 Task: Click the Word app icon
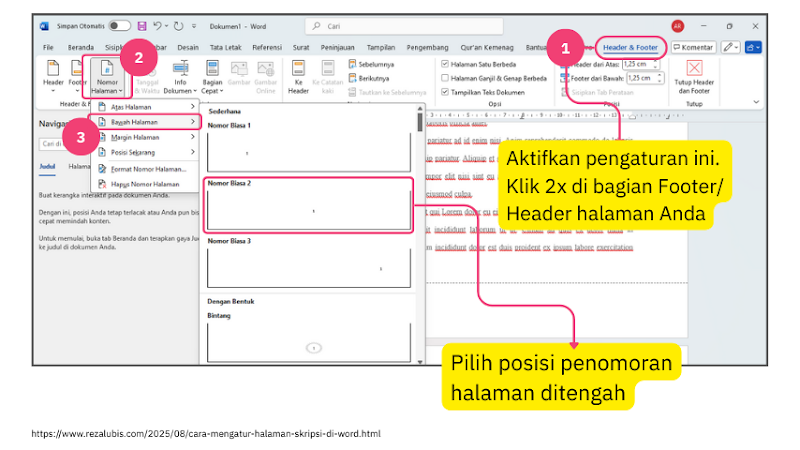click(44, 26)
